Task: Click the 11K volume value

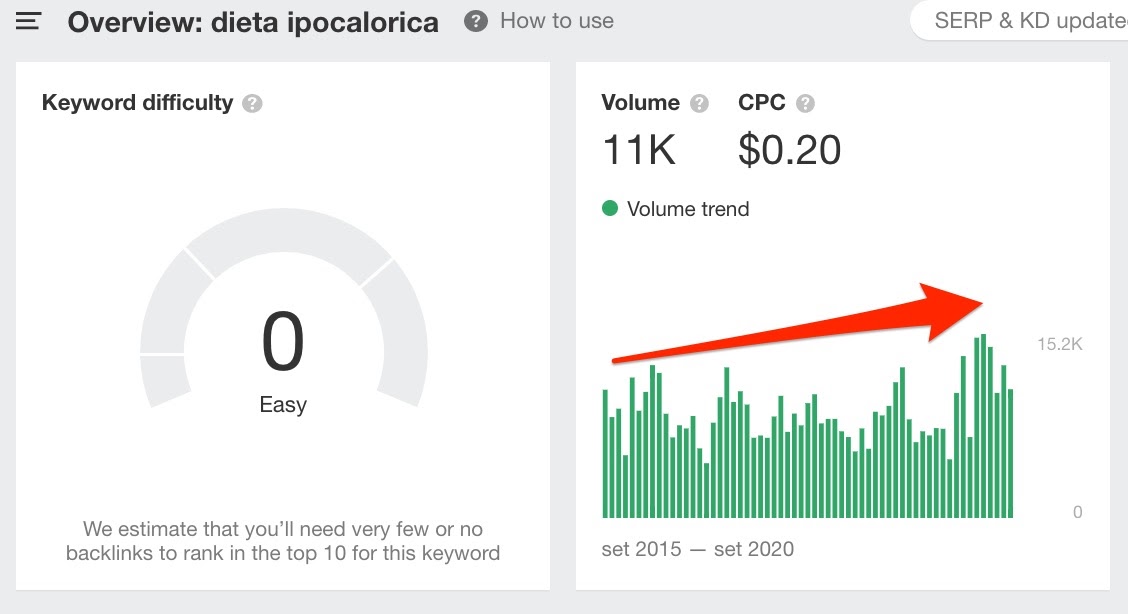Action: (x=639, y=150)
